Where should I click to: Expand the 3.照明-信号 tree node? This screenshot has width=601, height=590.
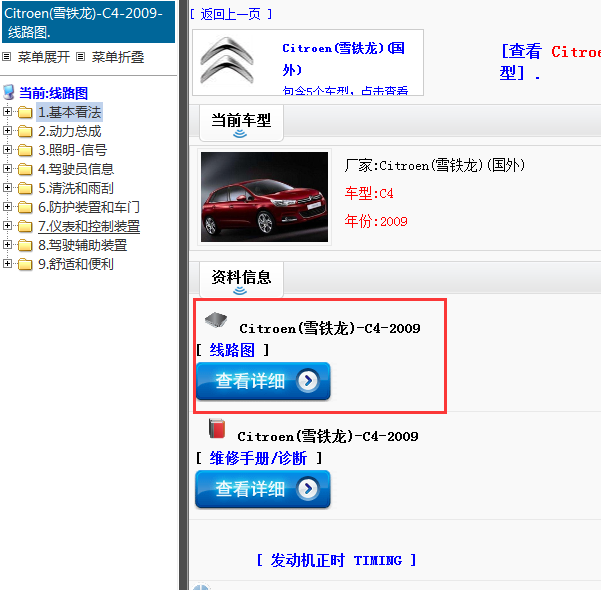pos(7,150)
